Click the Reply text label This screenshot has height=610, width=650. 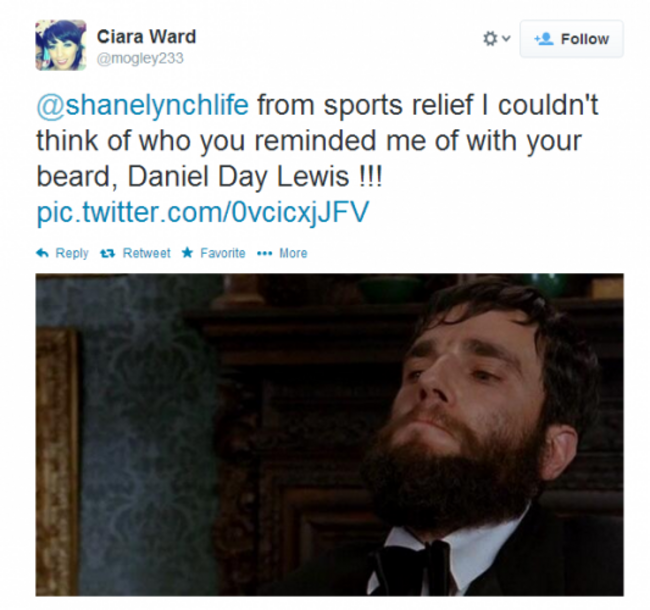(72, 253)
